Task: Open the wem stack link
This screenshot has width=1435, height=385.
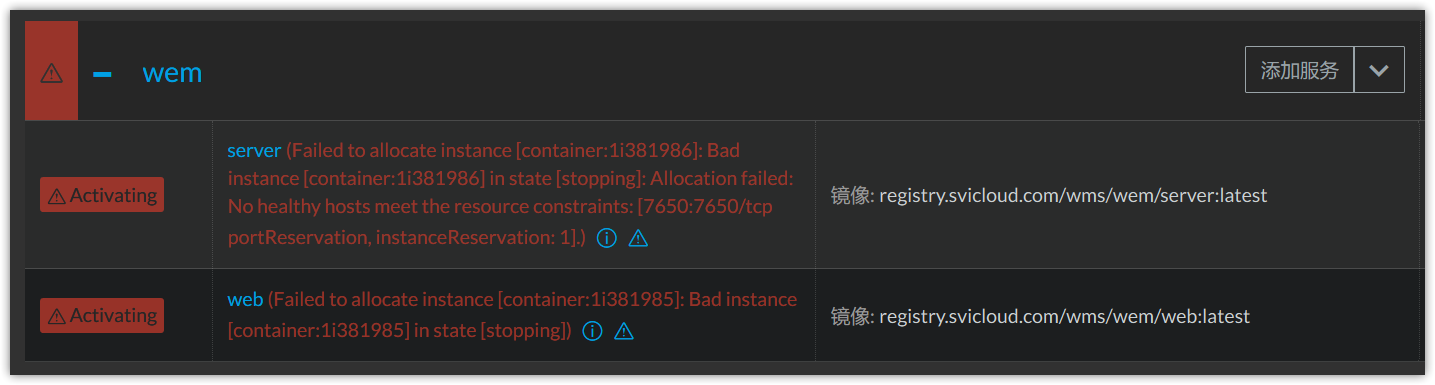Action: click(x=172, y=73)
